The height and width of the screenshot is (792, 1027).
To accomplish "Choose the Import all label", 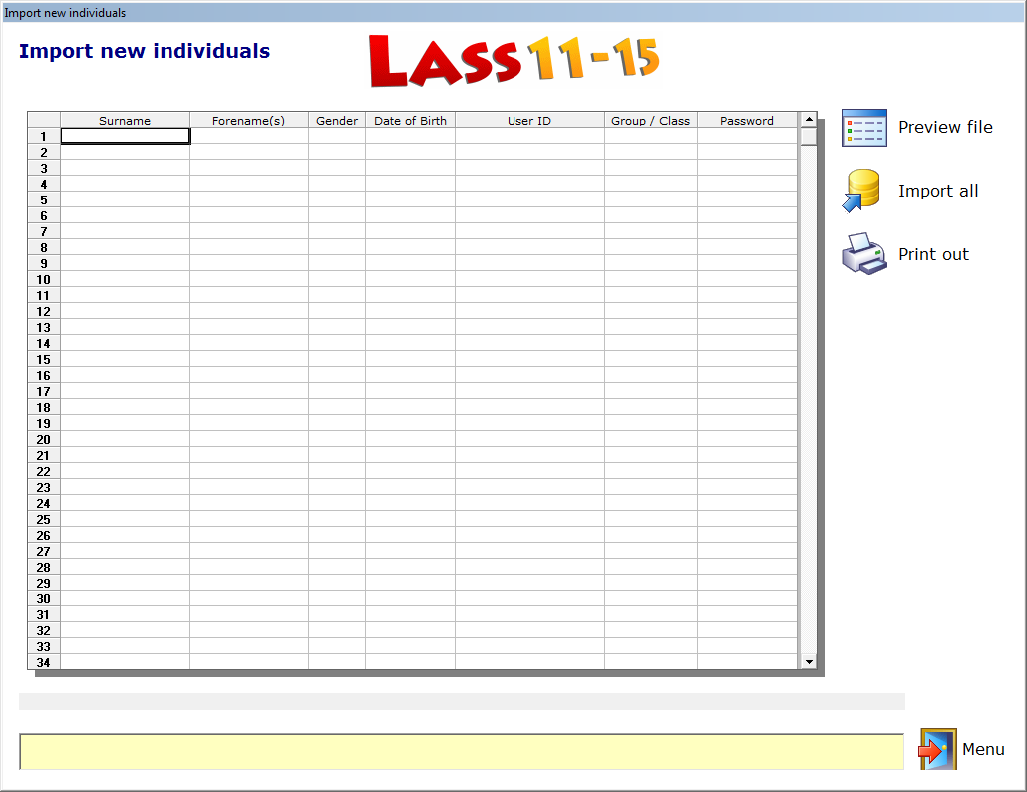I will click(x=938, y=191).
